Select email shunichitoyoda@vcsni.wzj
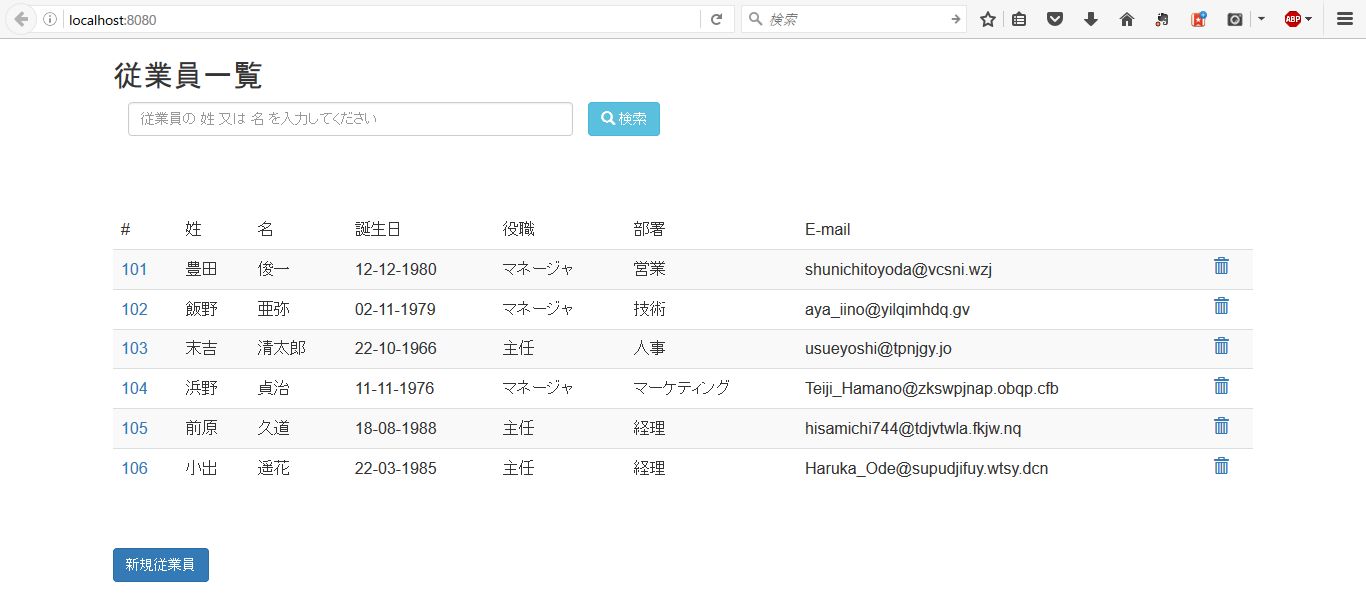 pos(898,269)
